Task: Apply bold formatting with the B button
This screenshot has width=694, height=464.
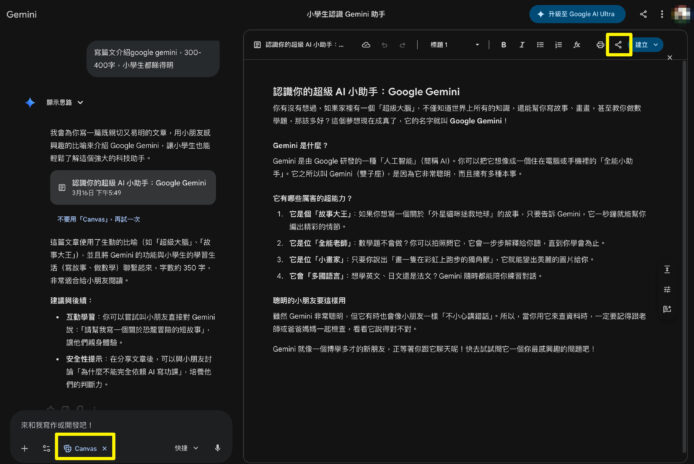Action: [x=503, y=45]
